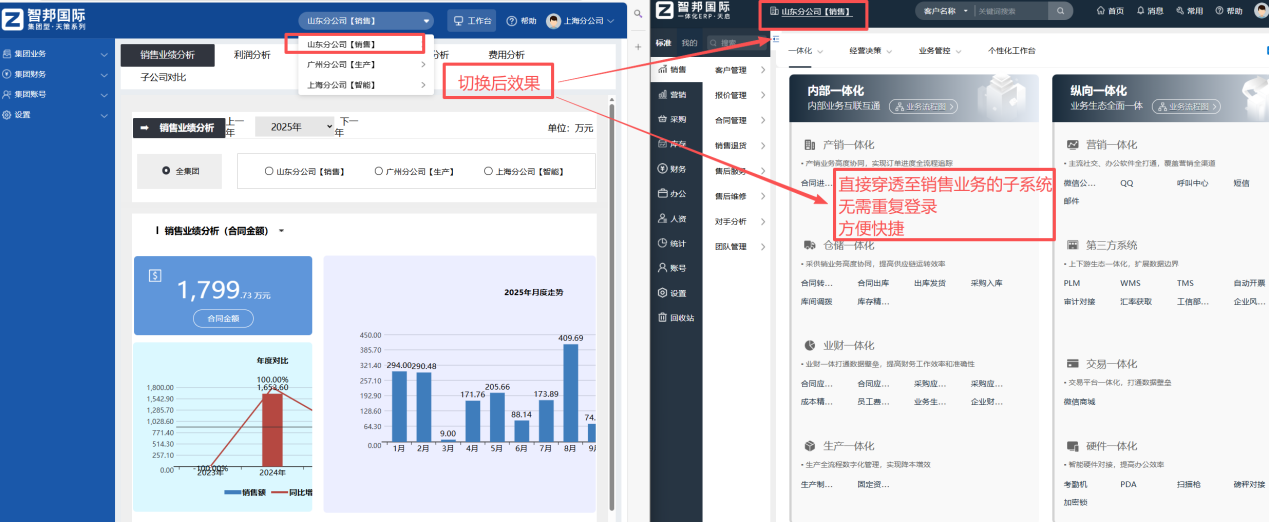This screenshot has width=1269, height=522.
Task: Expand the 集团账号 chevron in the blue sidebar
Action: (x=104, y=94)
